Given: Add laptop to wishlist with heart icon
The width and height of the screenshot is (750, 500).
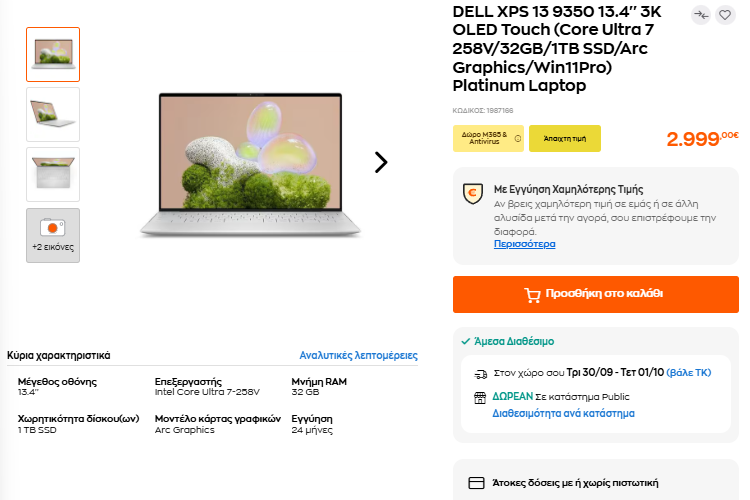Looking at the screenshot, I should tap(725, 15).
